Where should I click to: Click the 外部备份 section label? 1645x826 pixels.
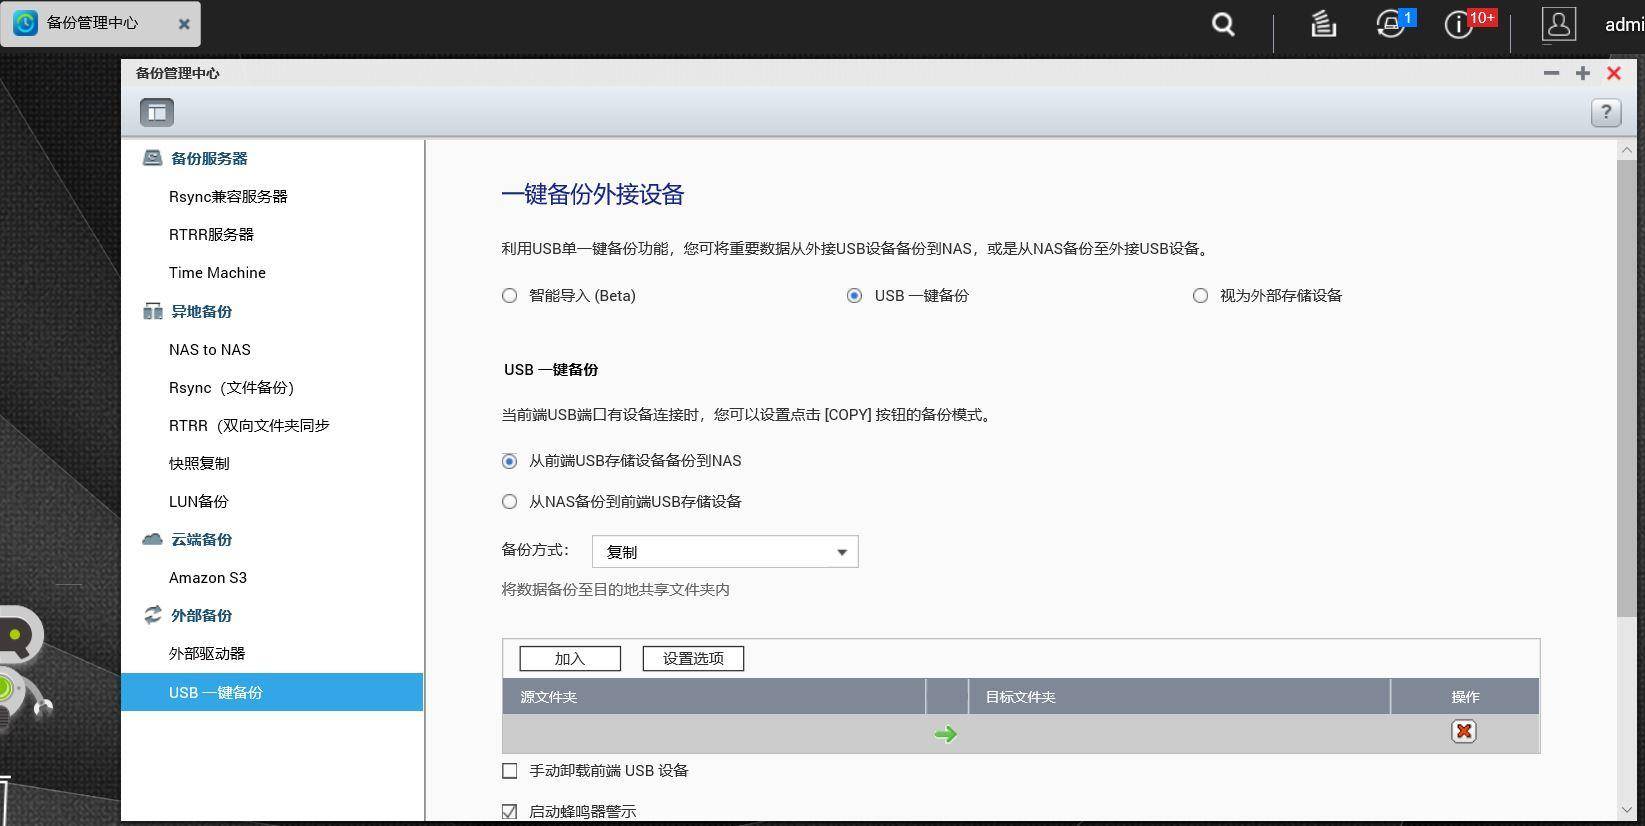[201, 616]
